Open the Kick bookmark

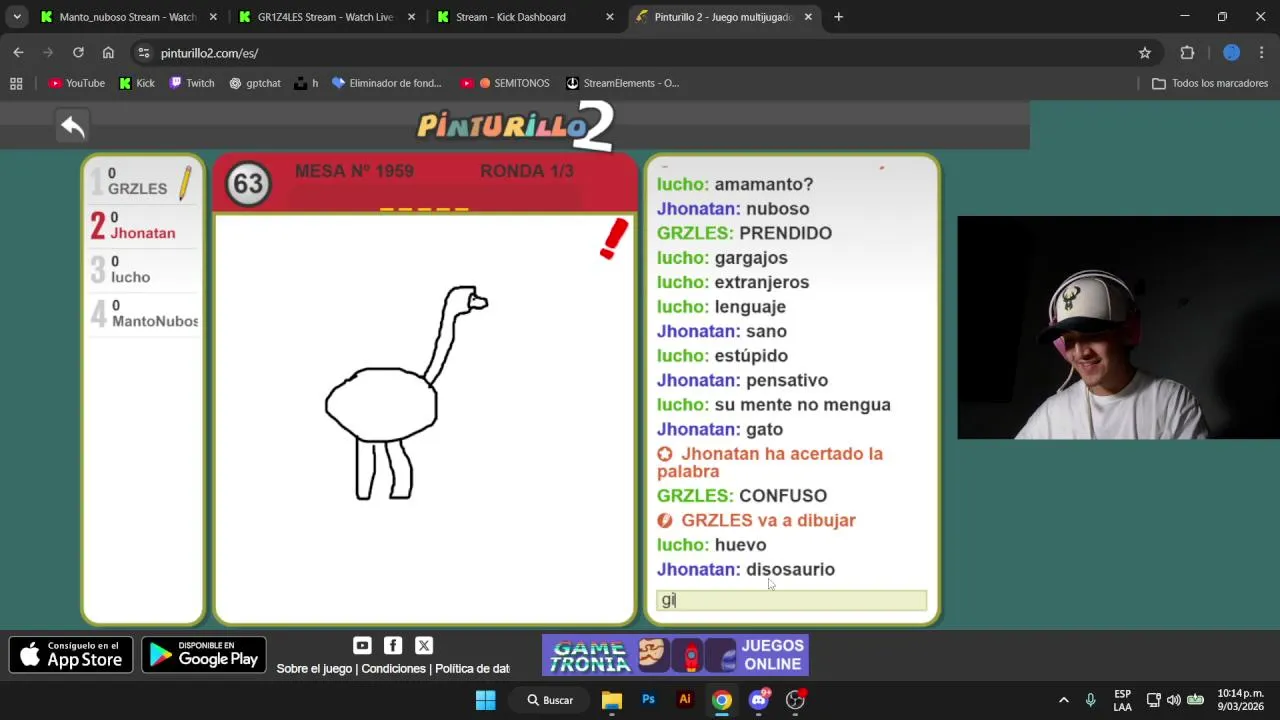pyautogui.click(x=137, y=83)
